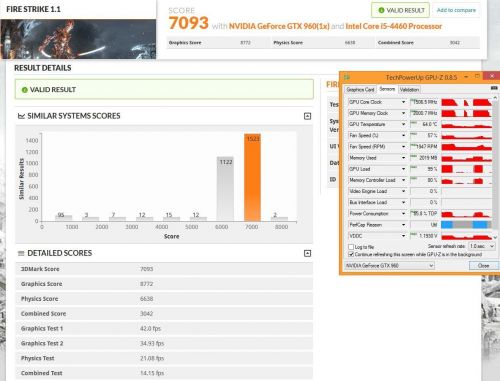
Task: Open the Power Consumption sensor dropdown
Action: 403,214
